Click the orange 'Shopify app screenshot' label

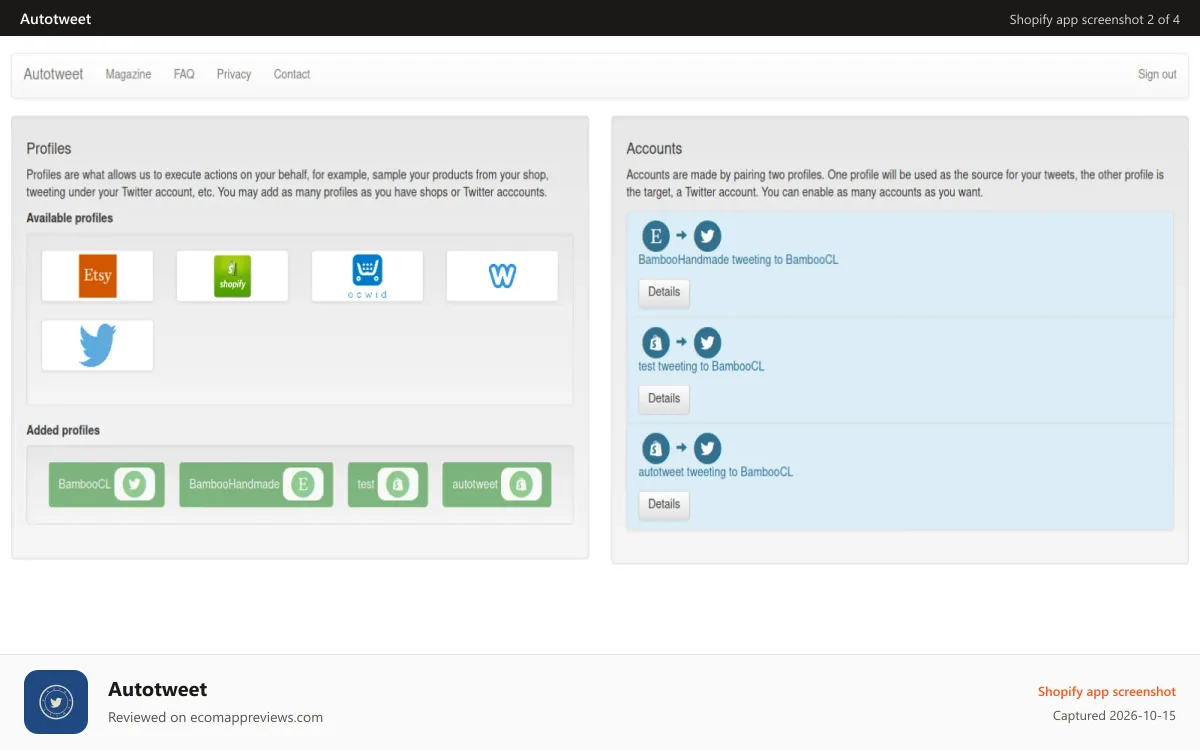tap(1107, 692)
